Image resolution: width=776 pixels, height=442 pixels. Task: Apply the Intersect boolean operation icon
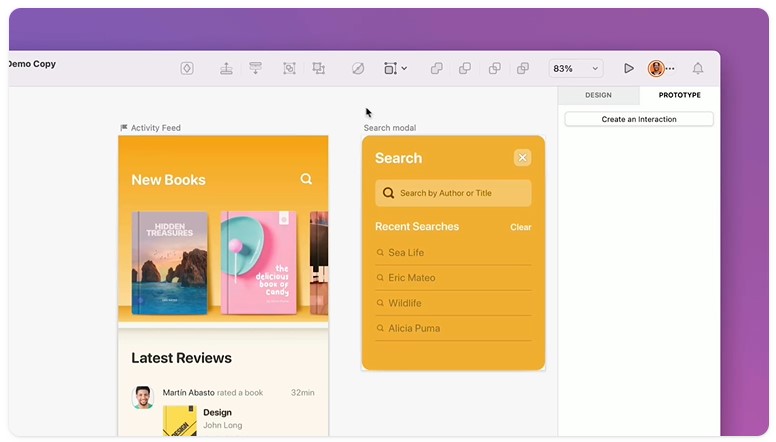point(494,68)
